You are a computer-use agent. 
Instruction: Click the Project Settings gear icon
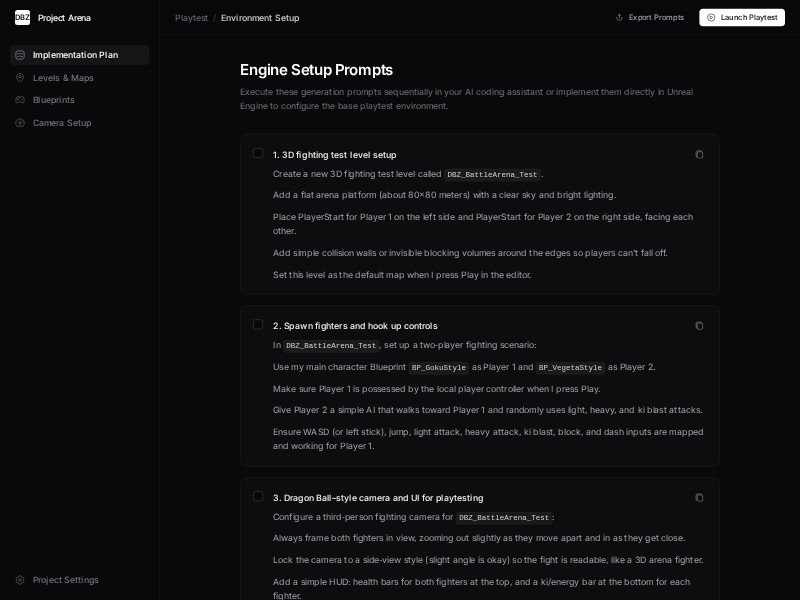[20, 580]
